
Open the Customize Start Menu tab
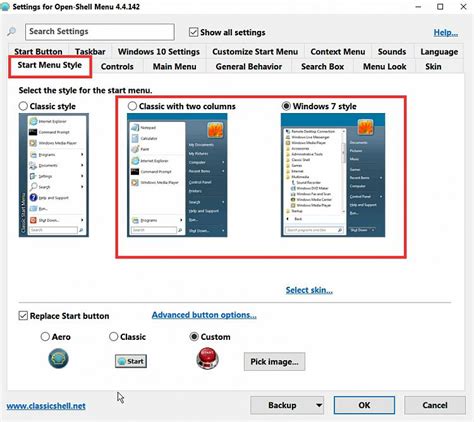click(x=255, y=52)
